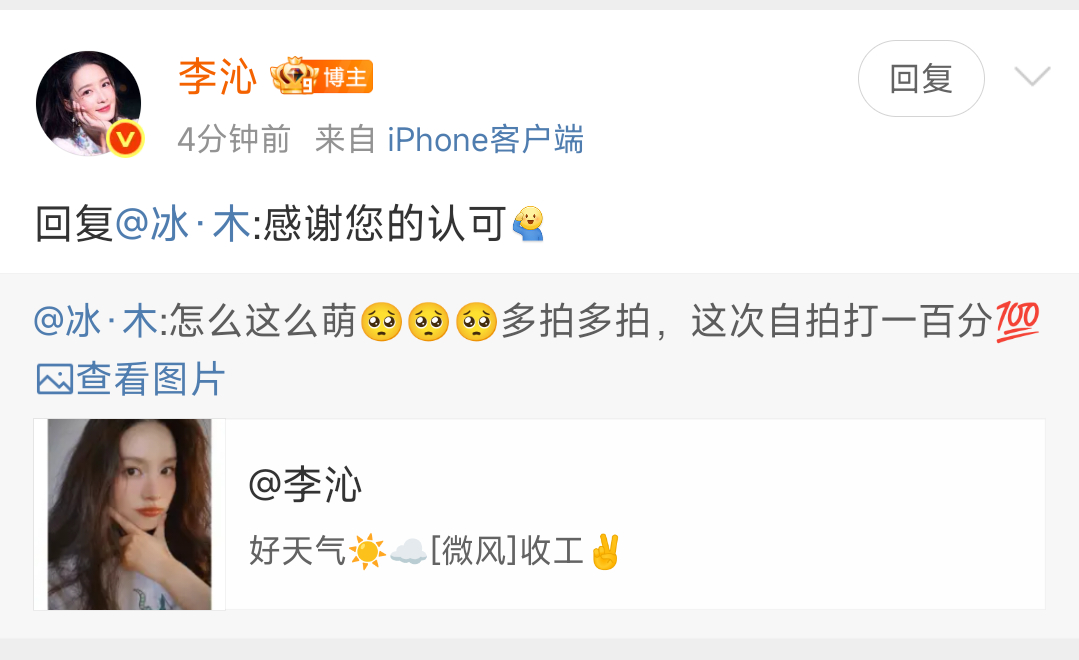Tap the picture icon before 查看图片
1079x660 pixels.
(x=54, y=379)
